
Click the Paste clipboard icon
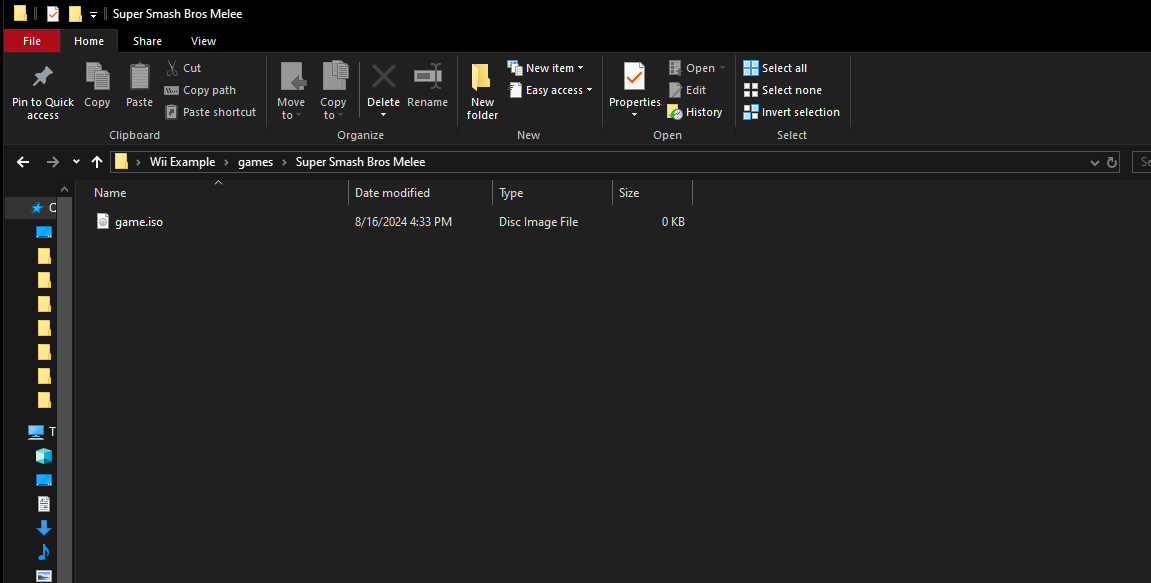click(x=139, y=76)
